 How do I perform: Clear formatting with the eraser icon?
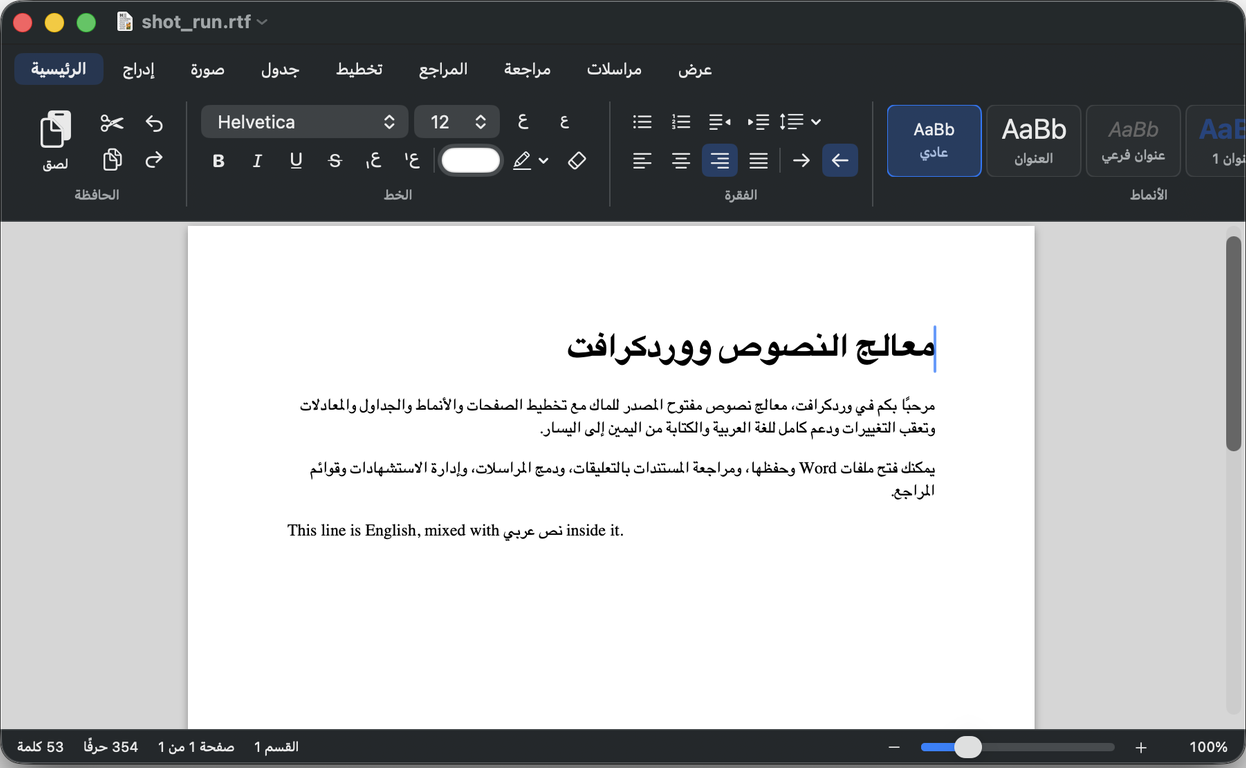[x=577, y=161]
